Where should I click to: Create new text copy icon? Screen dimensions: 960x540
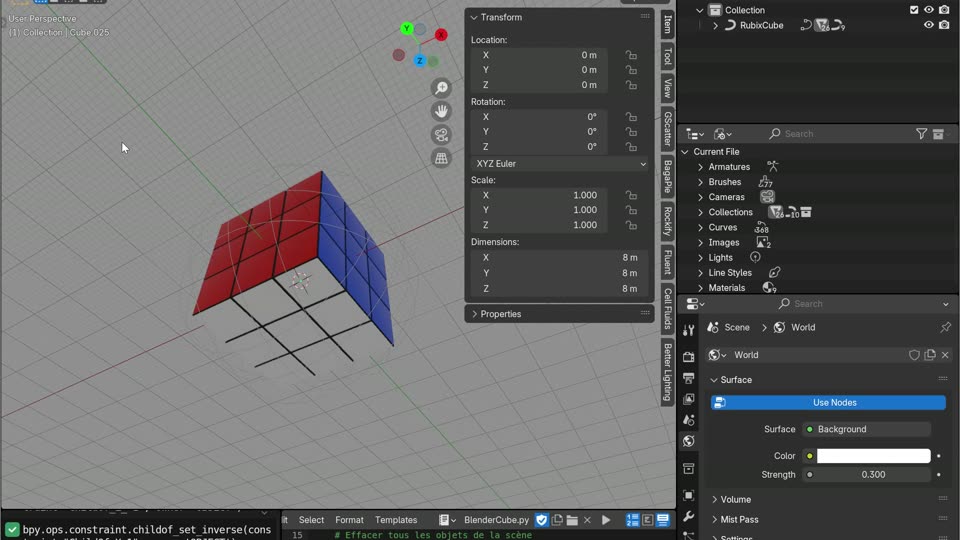tap(557, 520)
